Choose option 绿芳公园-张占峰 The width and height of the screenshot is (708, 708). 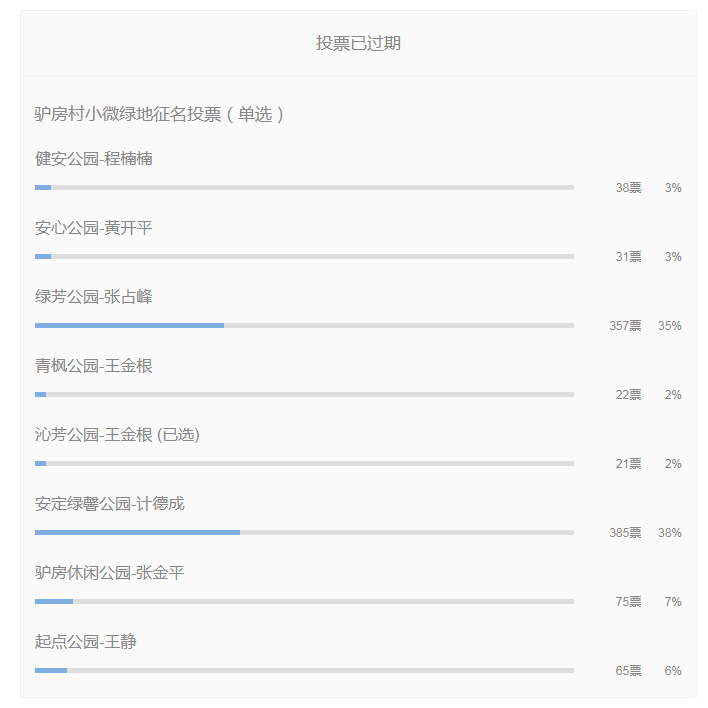pyautogui.click(x=93, y=297)
